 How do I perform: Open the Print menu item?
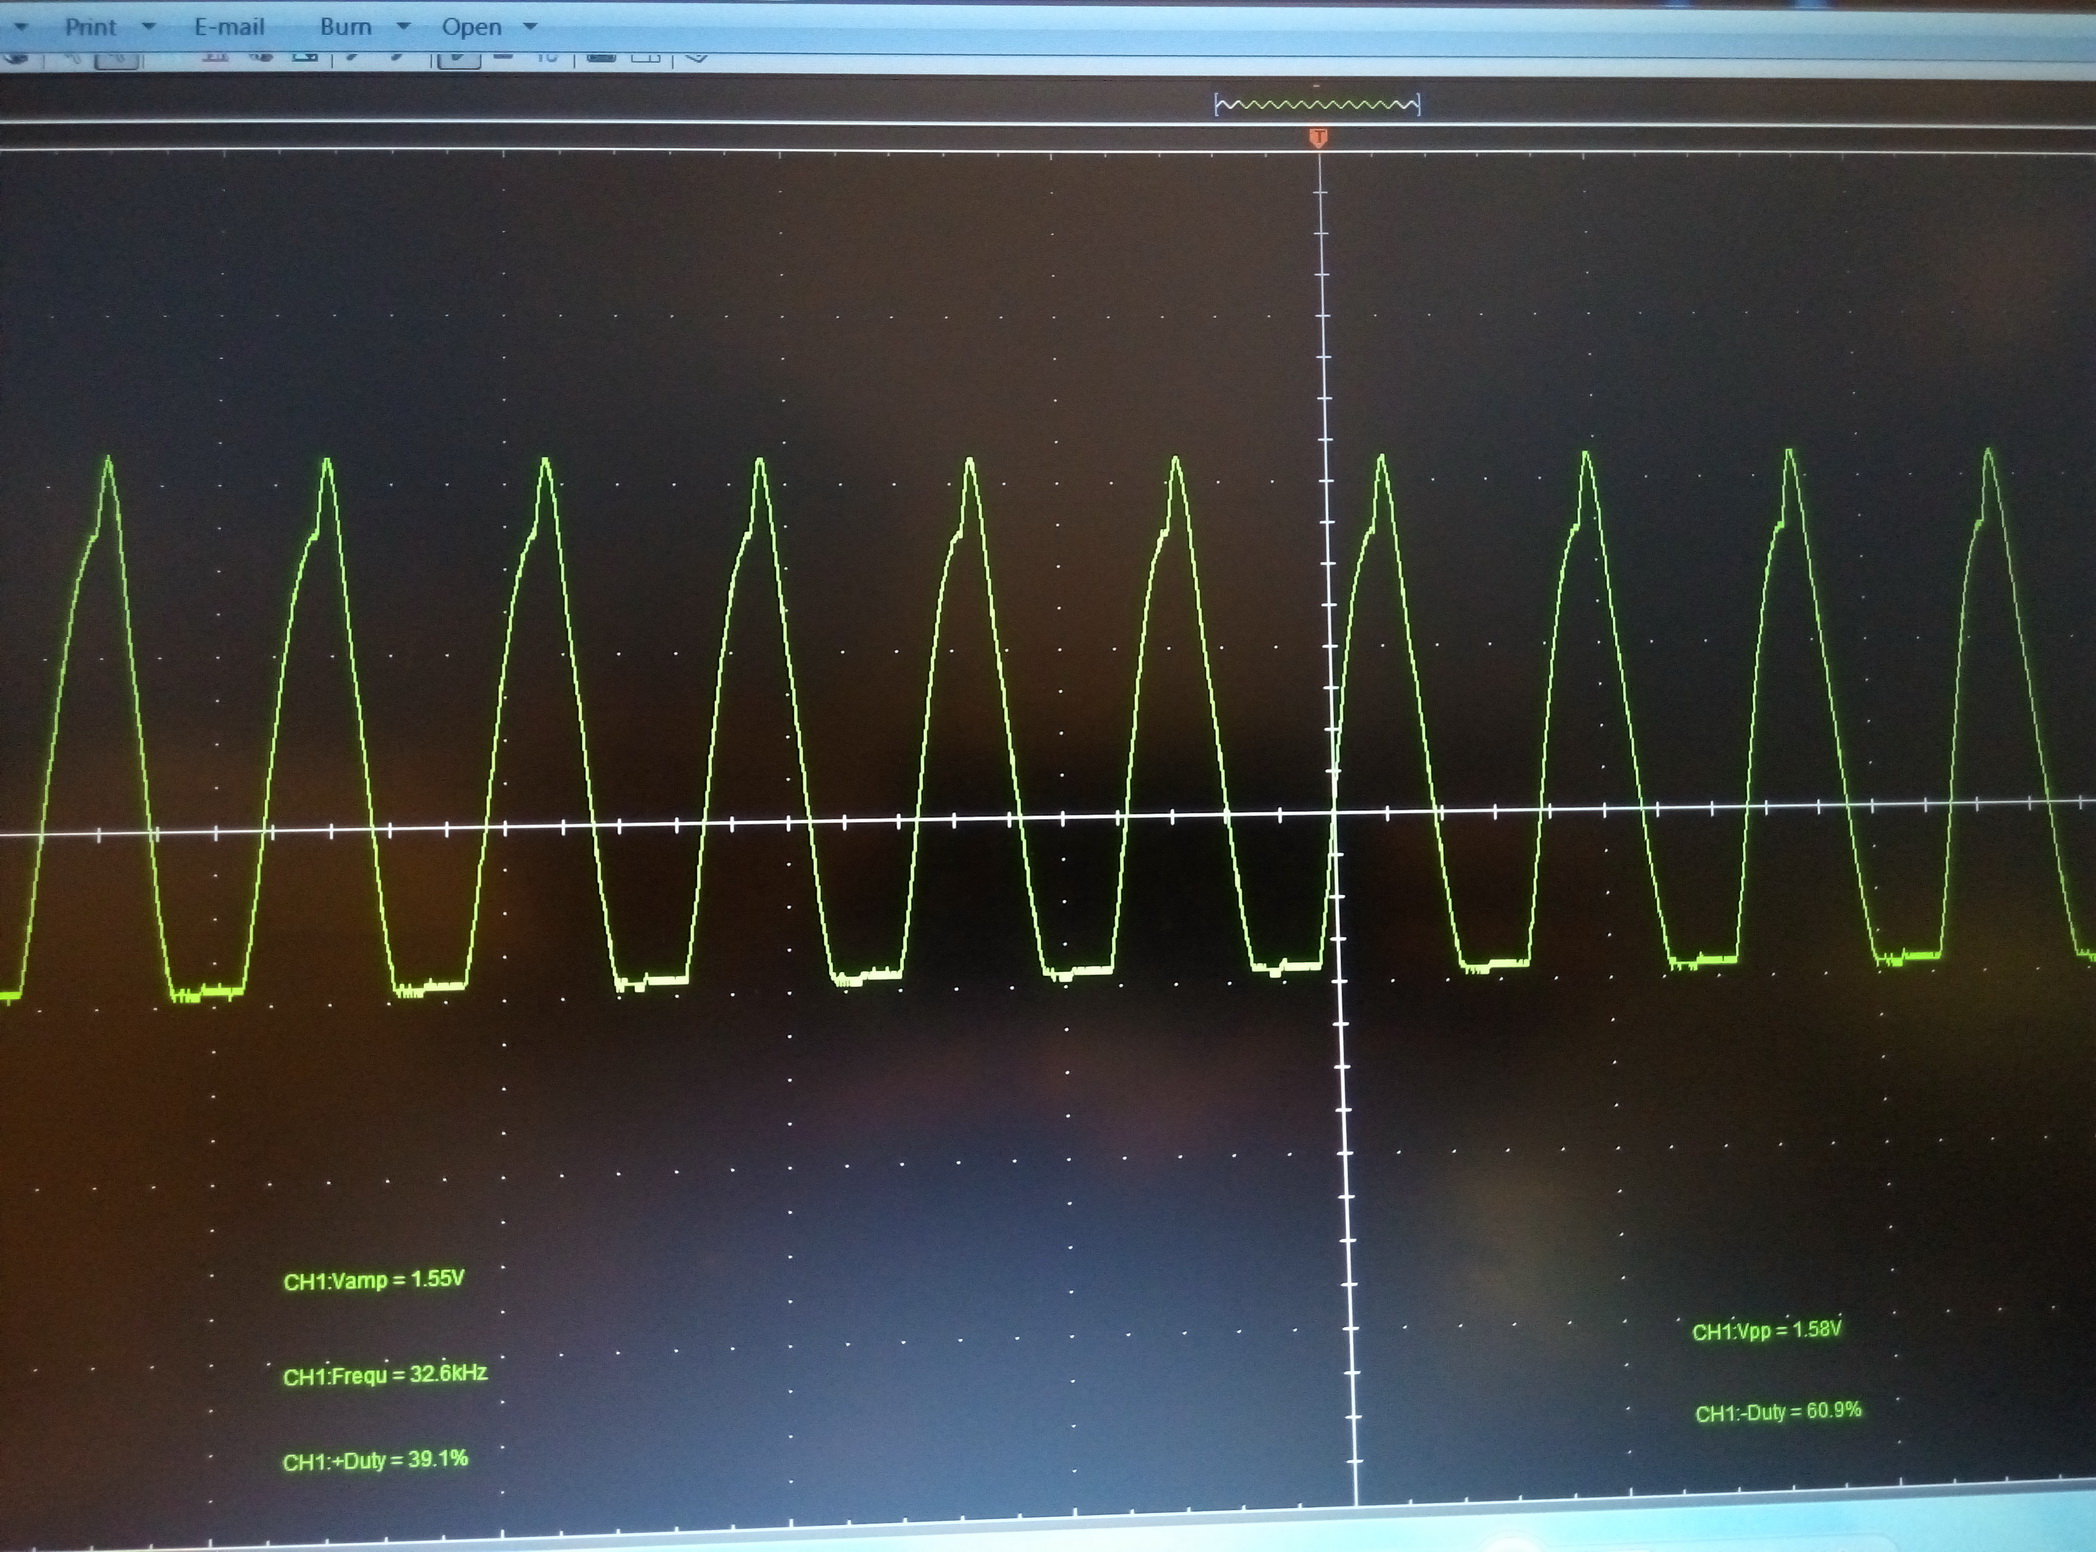point(90,27)
